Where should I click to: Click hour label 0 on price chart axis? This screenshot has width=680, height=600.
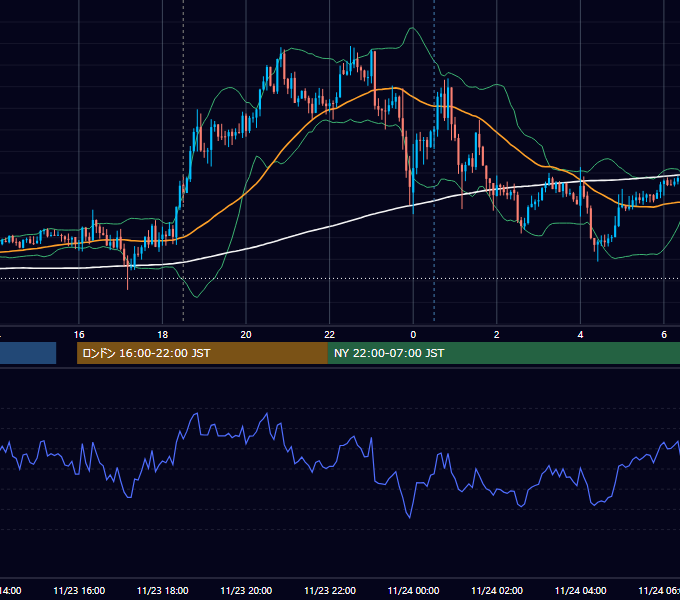point(413,335)
